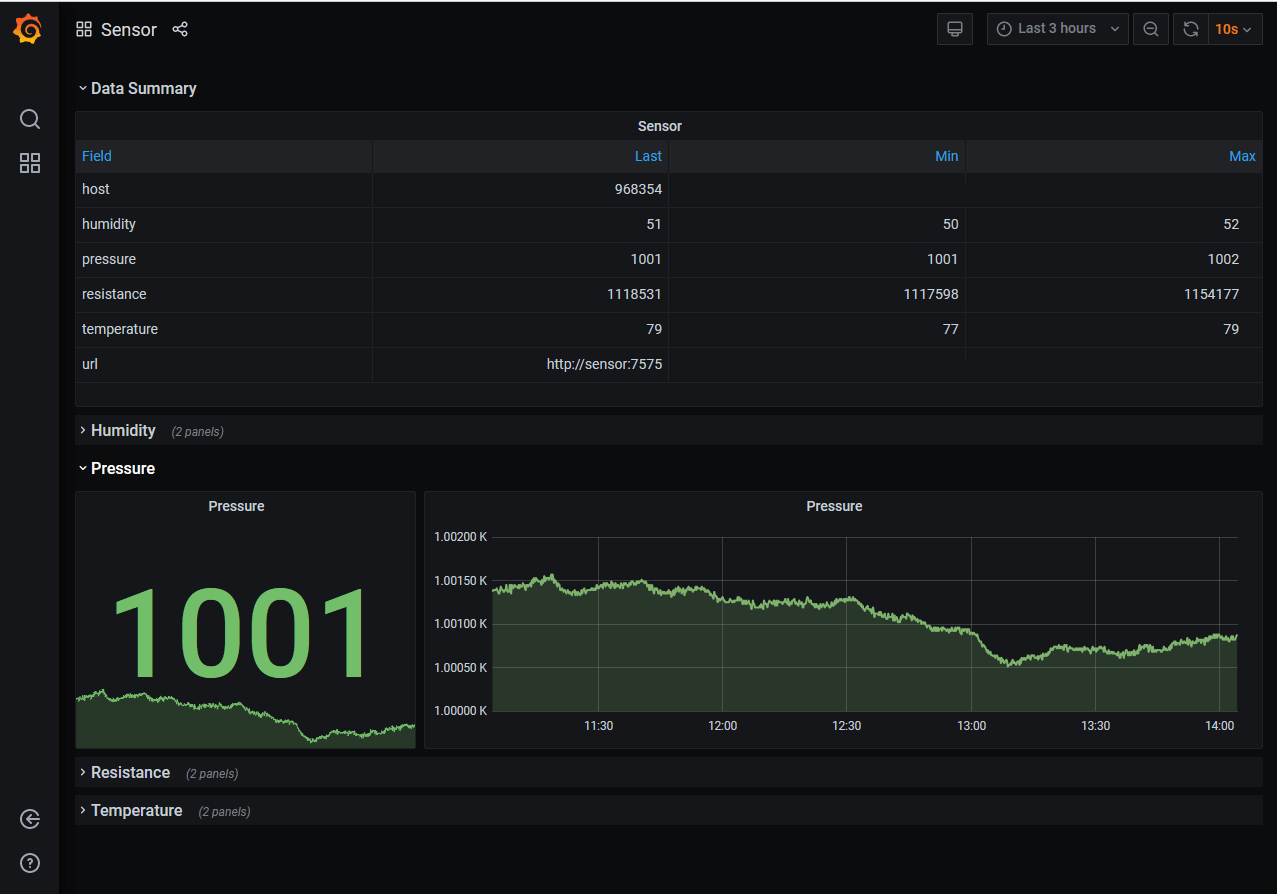Image resolution: width=1277 pixels, height=894 pixels.
Task: Collapse the Pressure row
Action: point(122,468)
